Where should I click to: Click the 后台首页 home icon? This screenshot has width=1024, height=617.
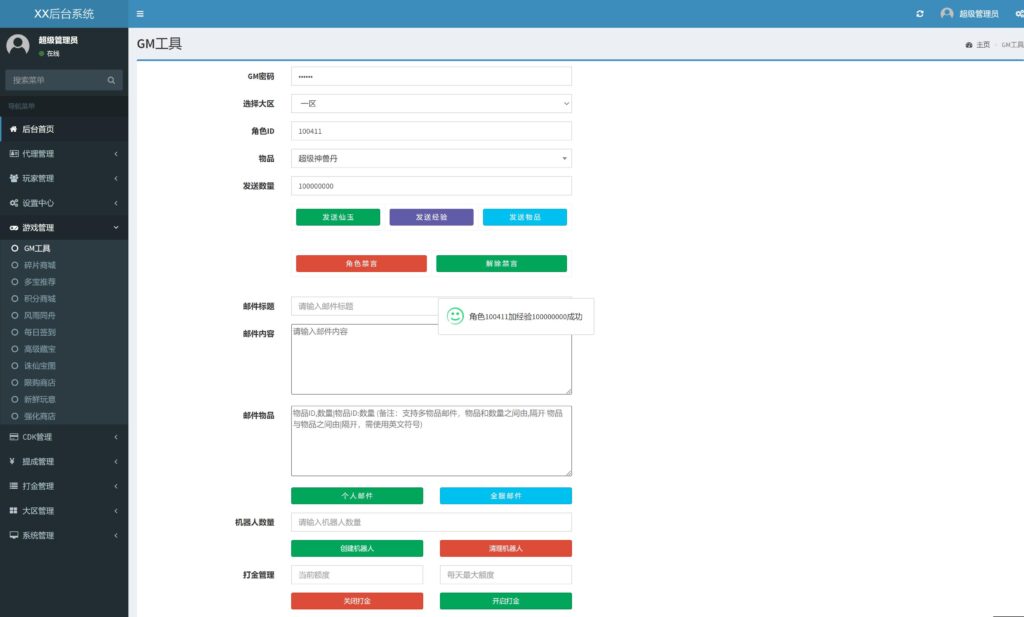pyautogui.click(x=14, y=129)
